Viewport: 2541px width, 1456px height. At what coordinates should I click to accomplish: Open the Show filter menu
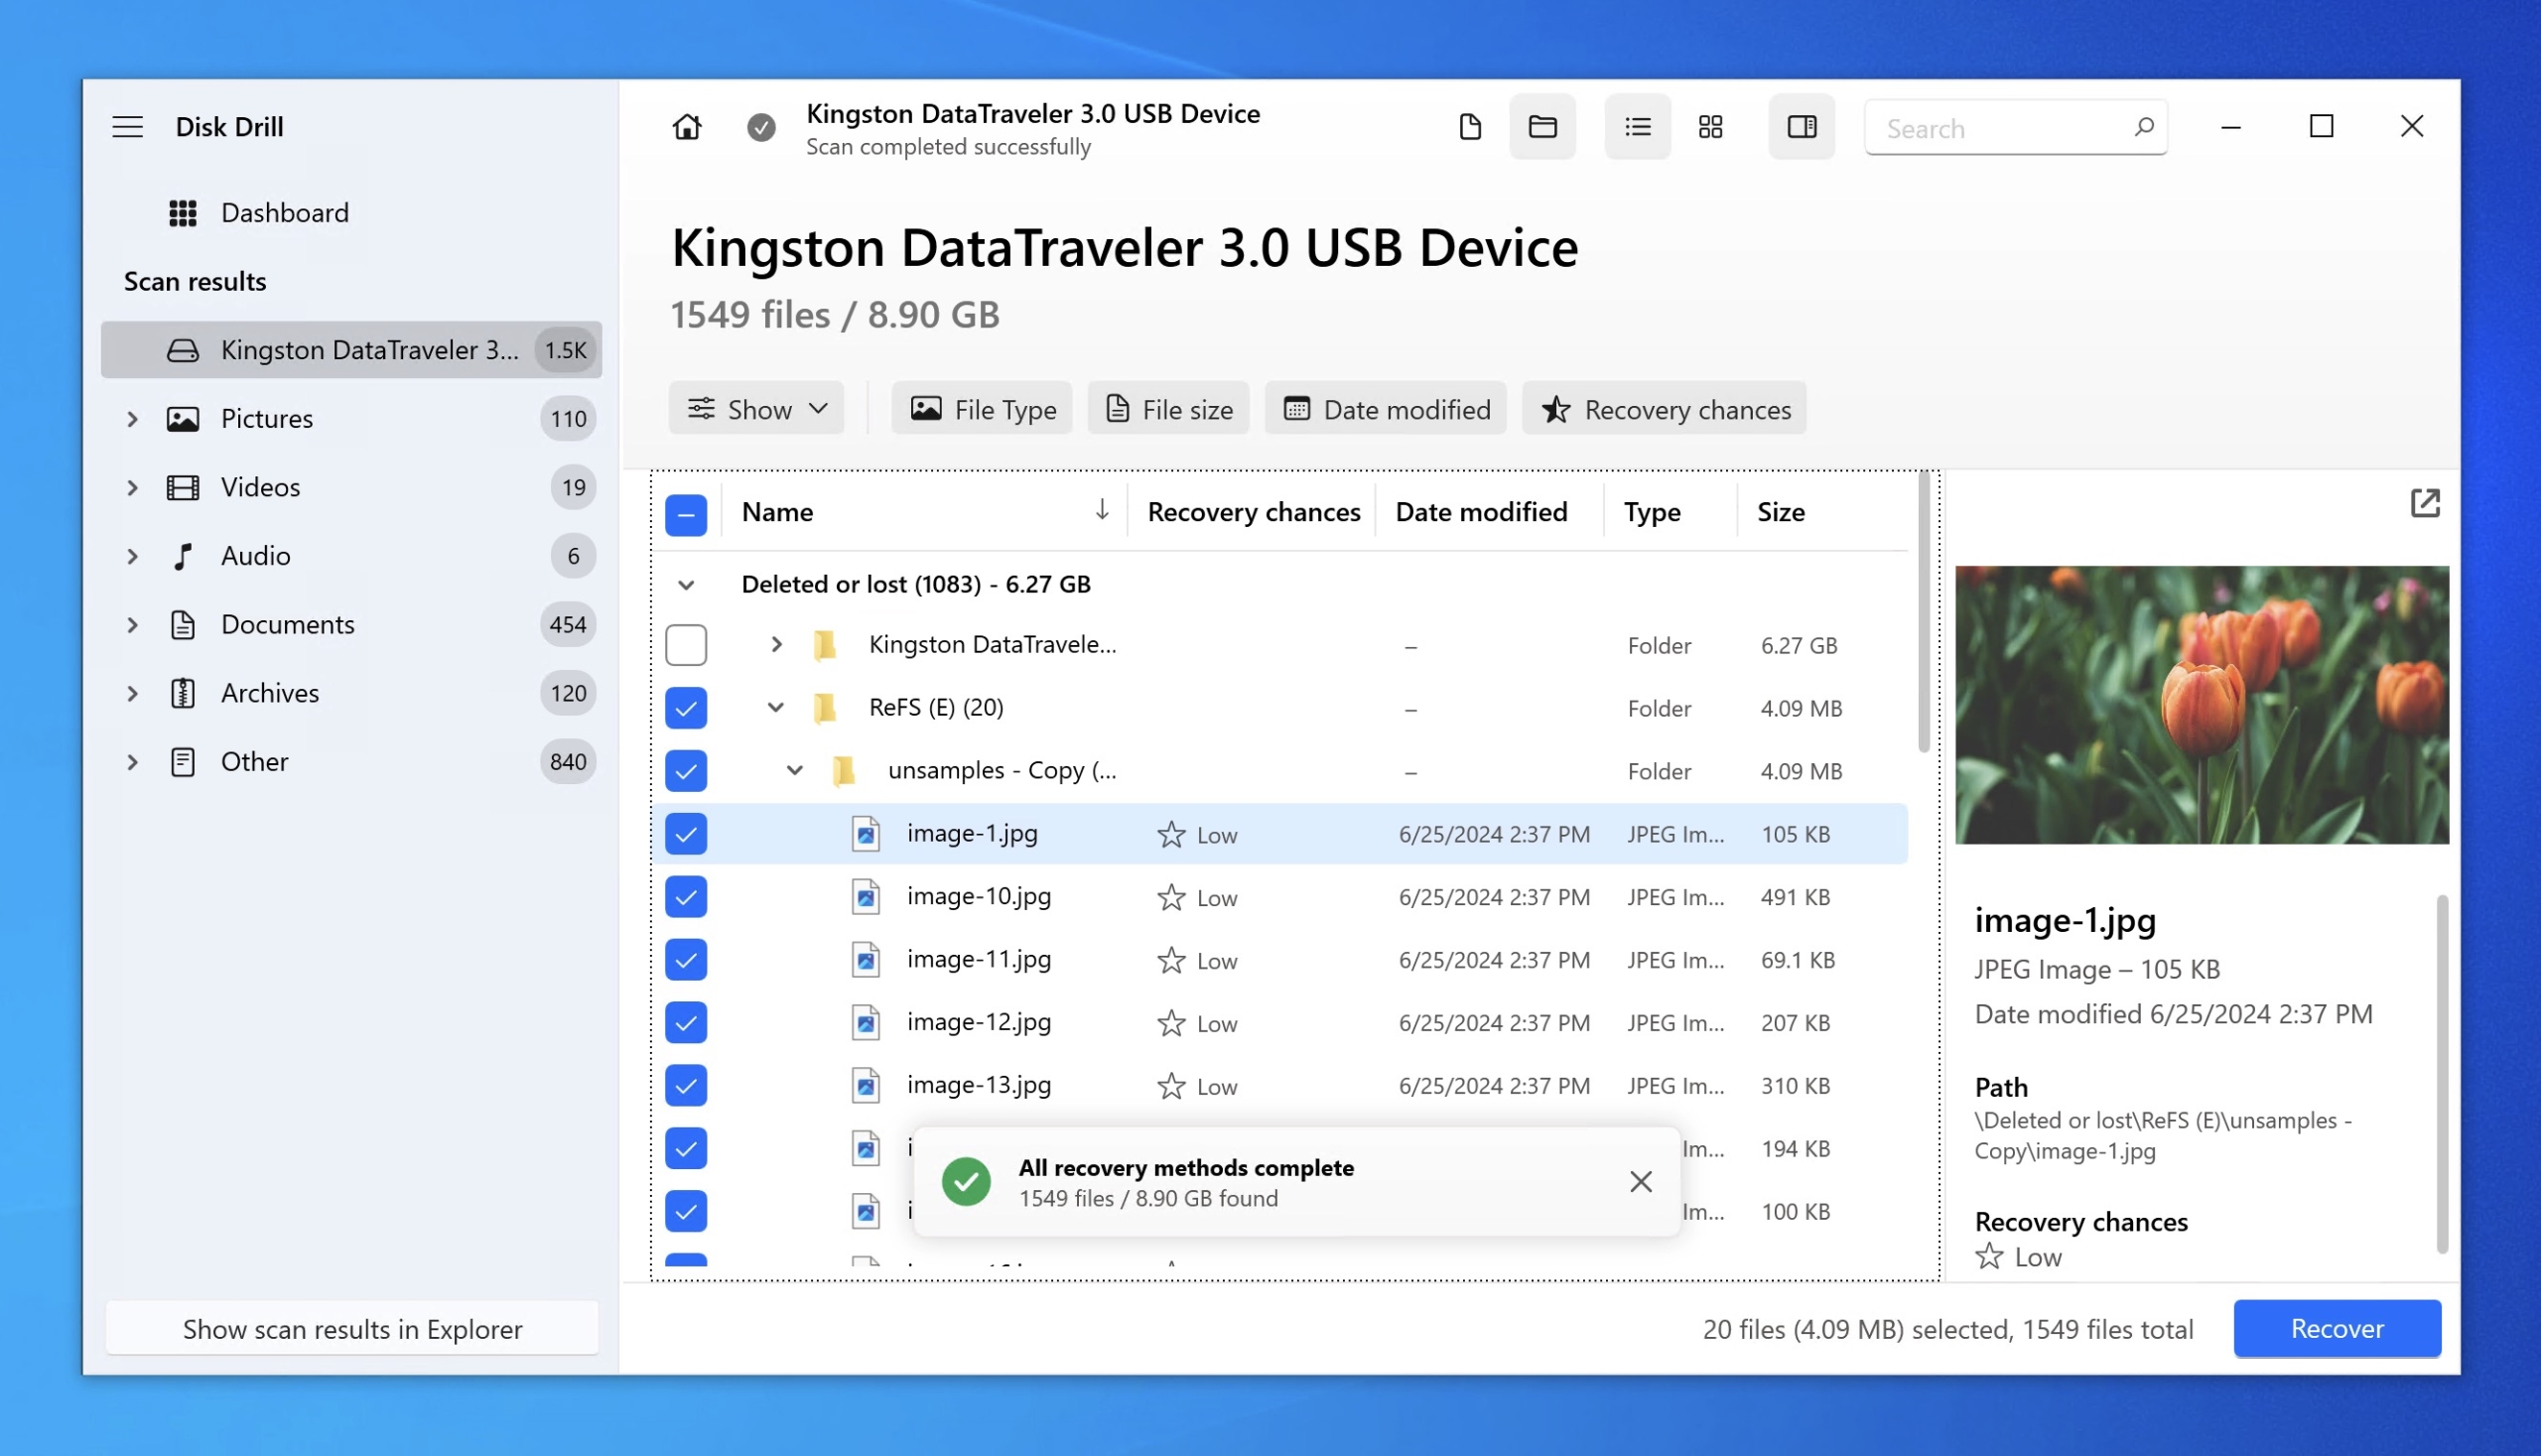click(754, 409)
